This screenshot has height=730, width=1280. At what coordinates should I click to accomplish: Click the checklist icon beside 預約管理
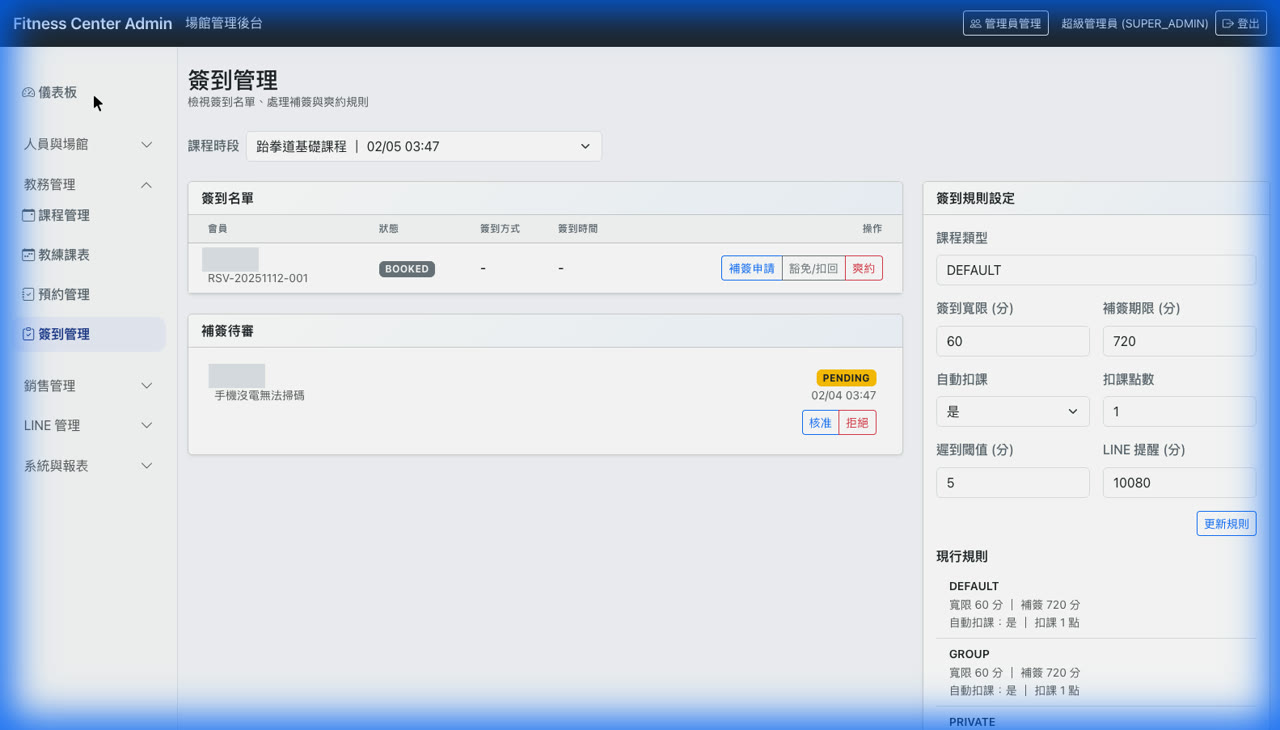pyautogui.click(x=28, y=294)
